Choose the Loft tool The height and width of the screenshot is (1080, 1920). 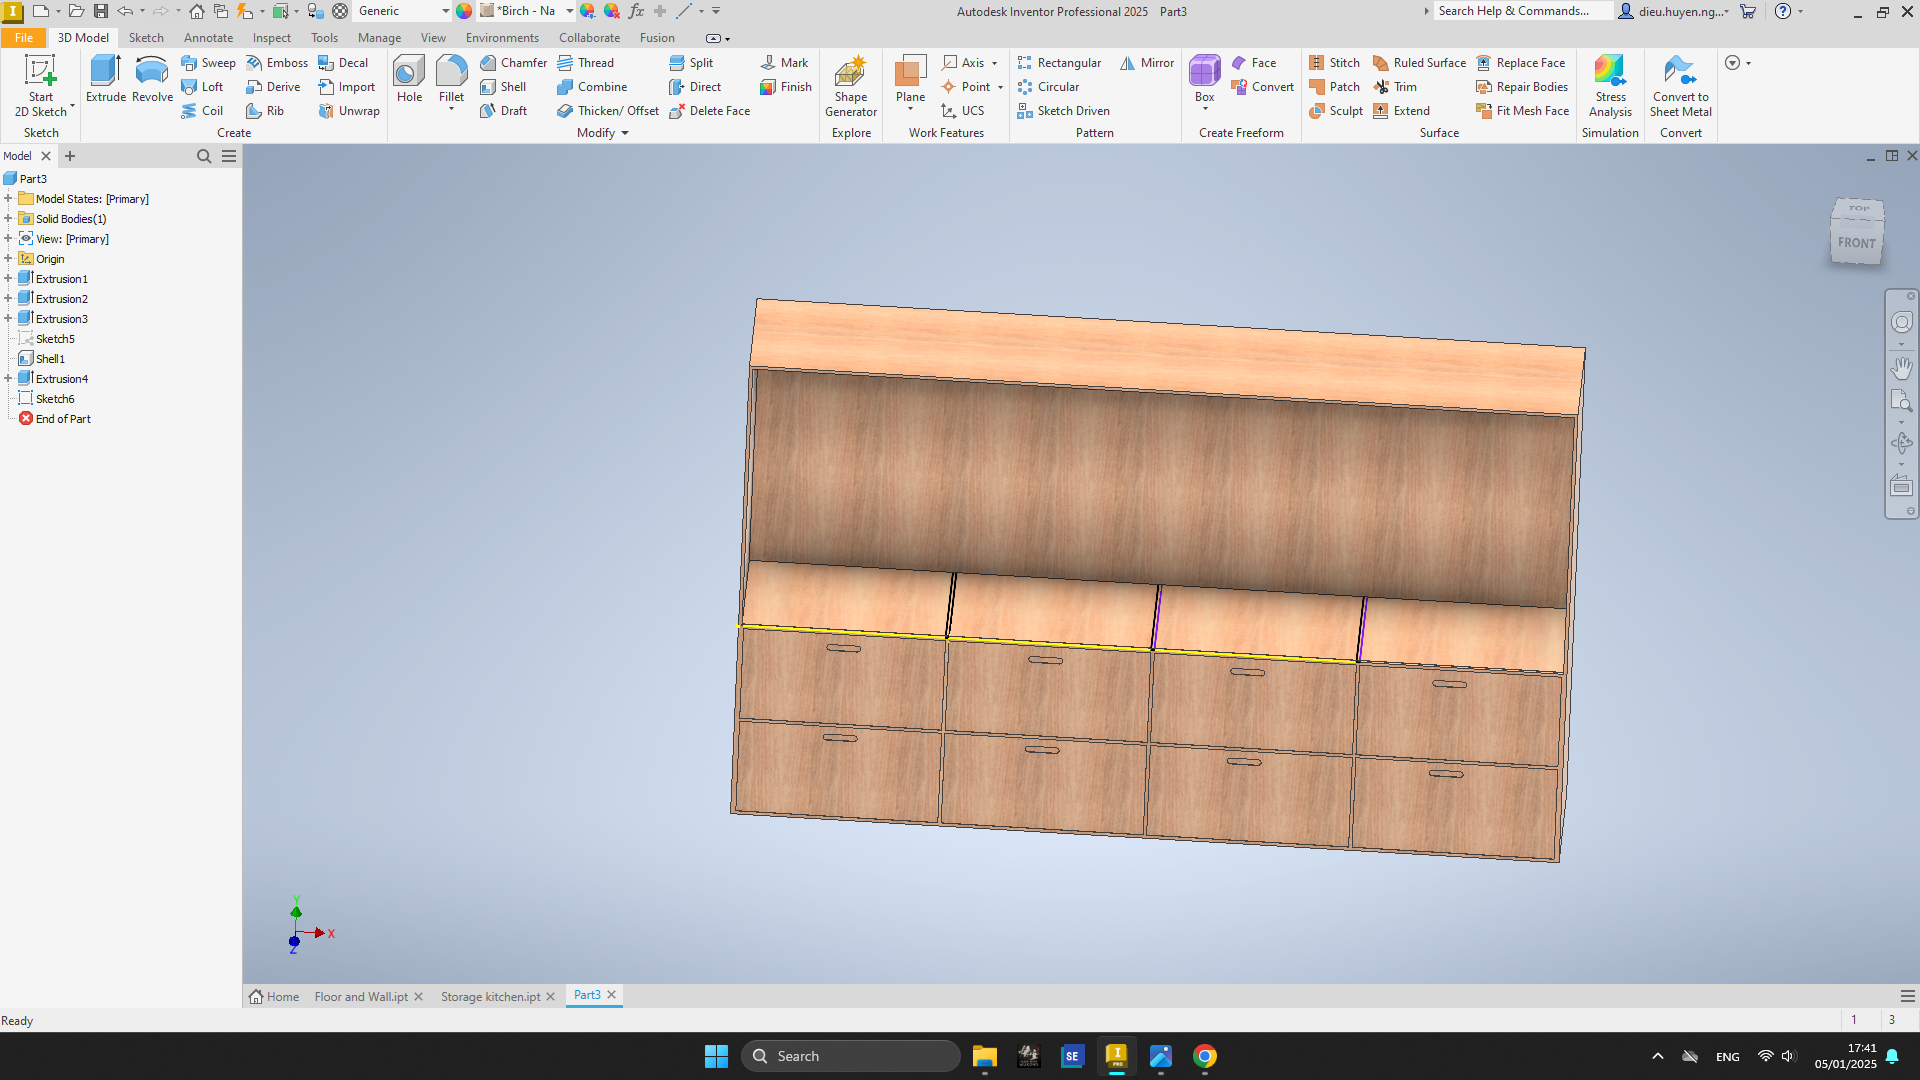[202, 86]
